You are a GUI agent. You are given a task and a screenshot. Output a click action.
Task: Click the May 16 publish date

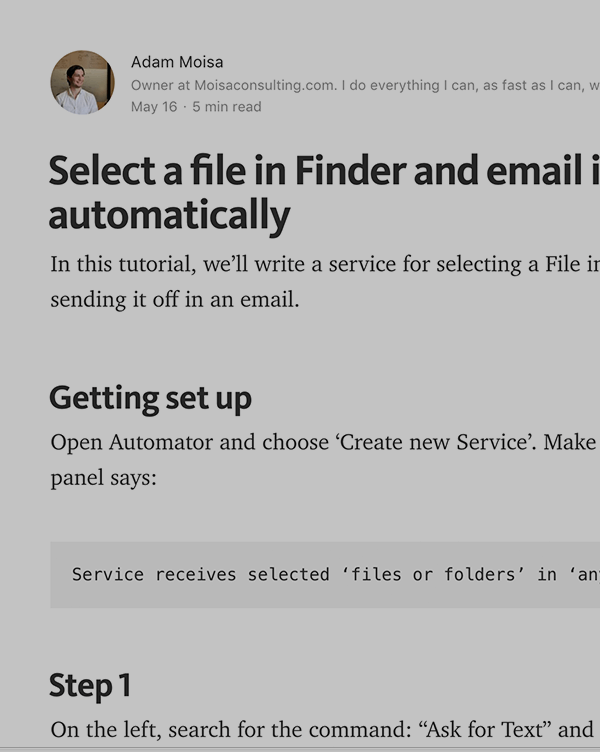(153, 106)
